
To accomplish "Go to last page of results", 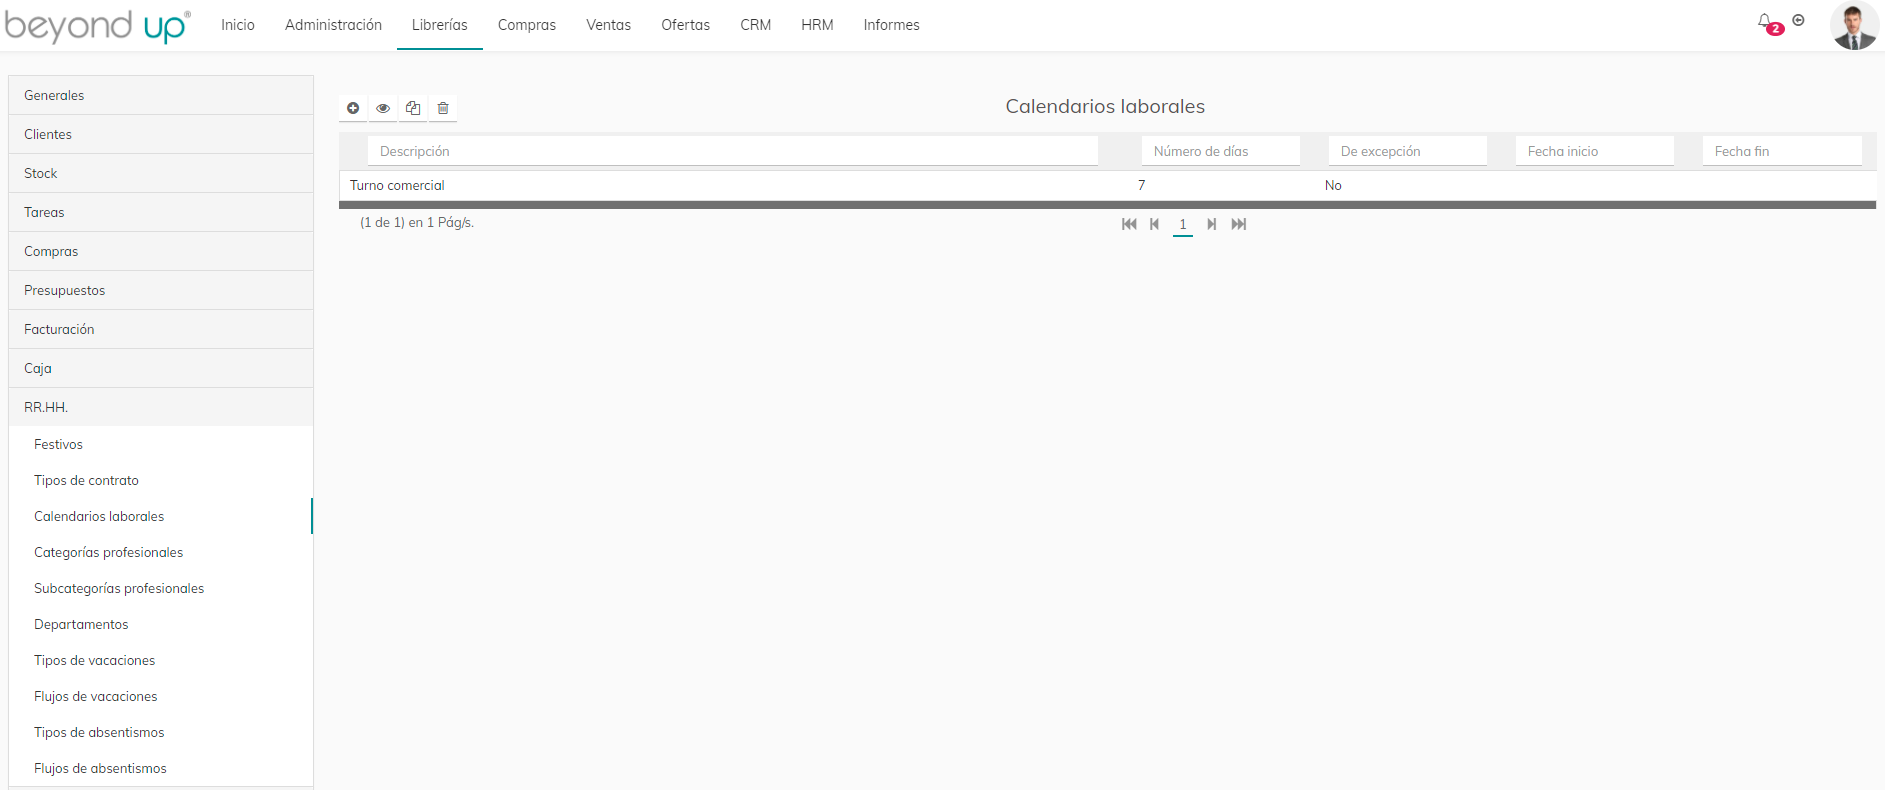I will click(x=1238, y=224).
